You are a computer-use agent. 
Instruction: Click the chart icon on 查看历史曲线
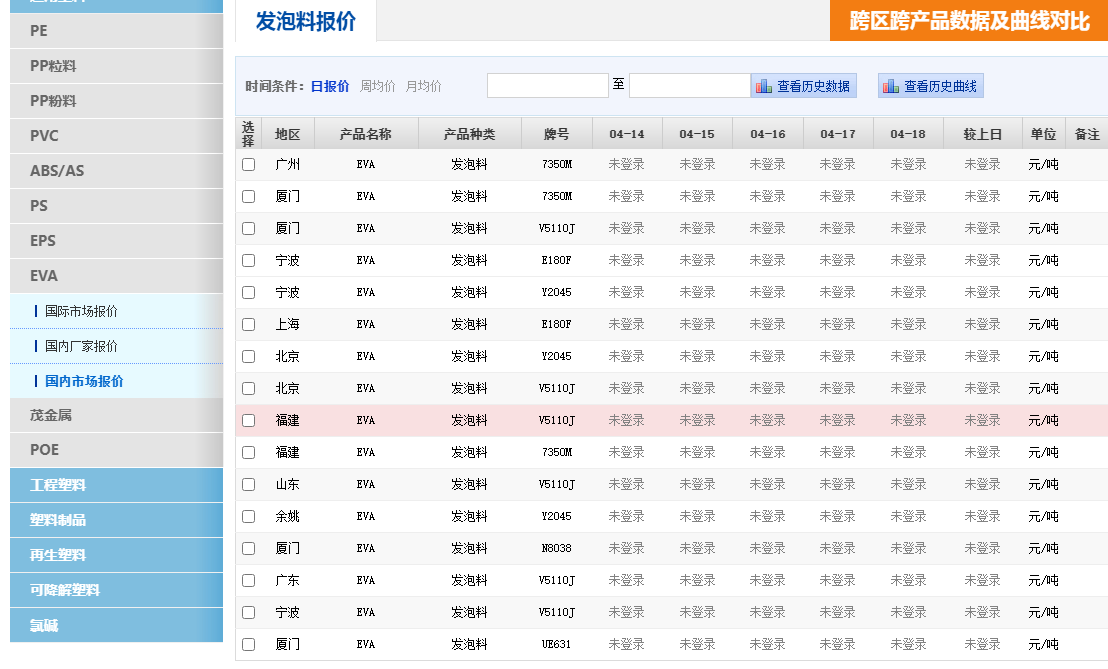coord(891,87)
